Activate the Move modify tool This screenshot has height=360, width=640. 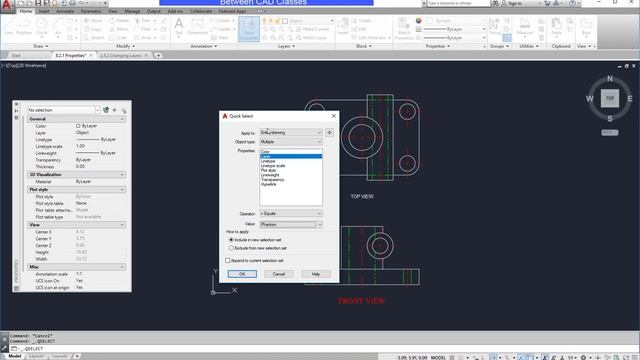coord(93,20)
